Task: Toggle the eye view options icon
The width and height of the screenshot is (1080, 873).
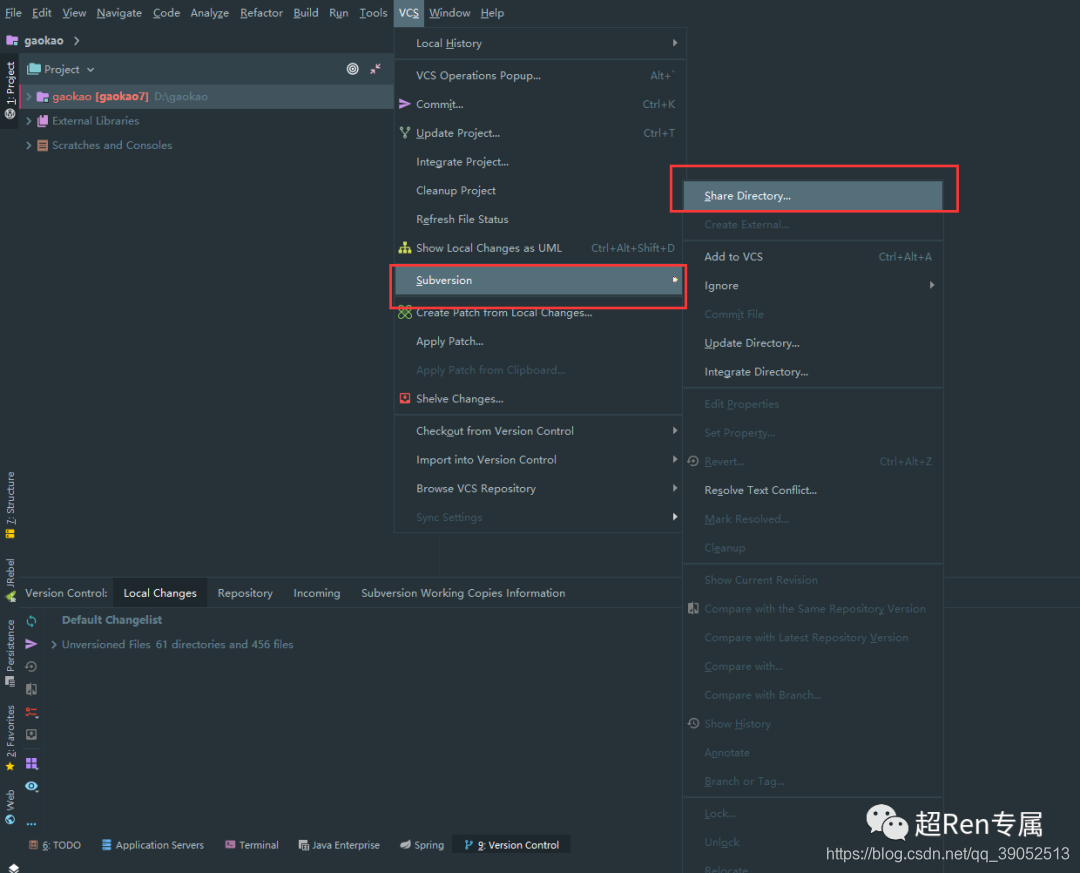Action: 32,786
